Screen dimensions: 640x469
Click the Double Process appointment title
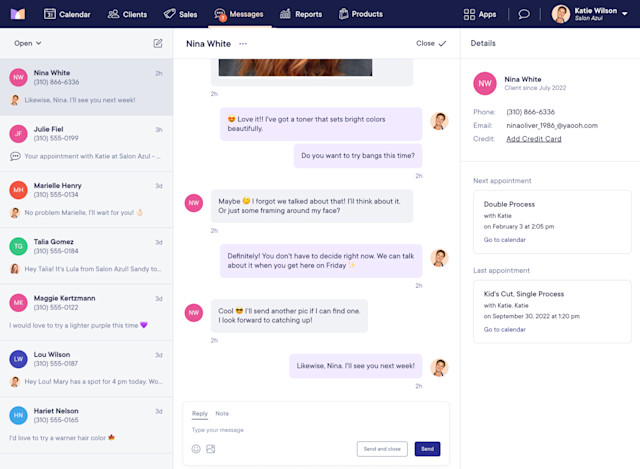pyautogui.click(x=509, y=204)
